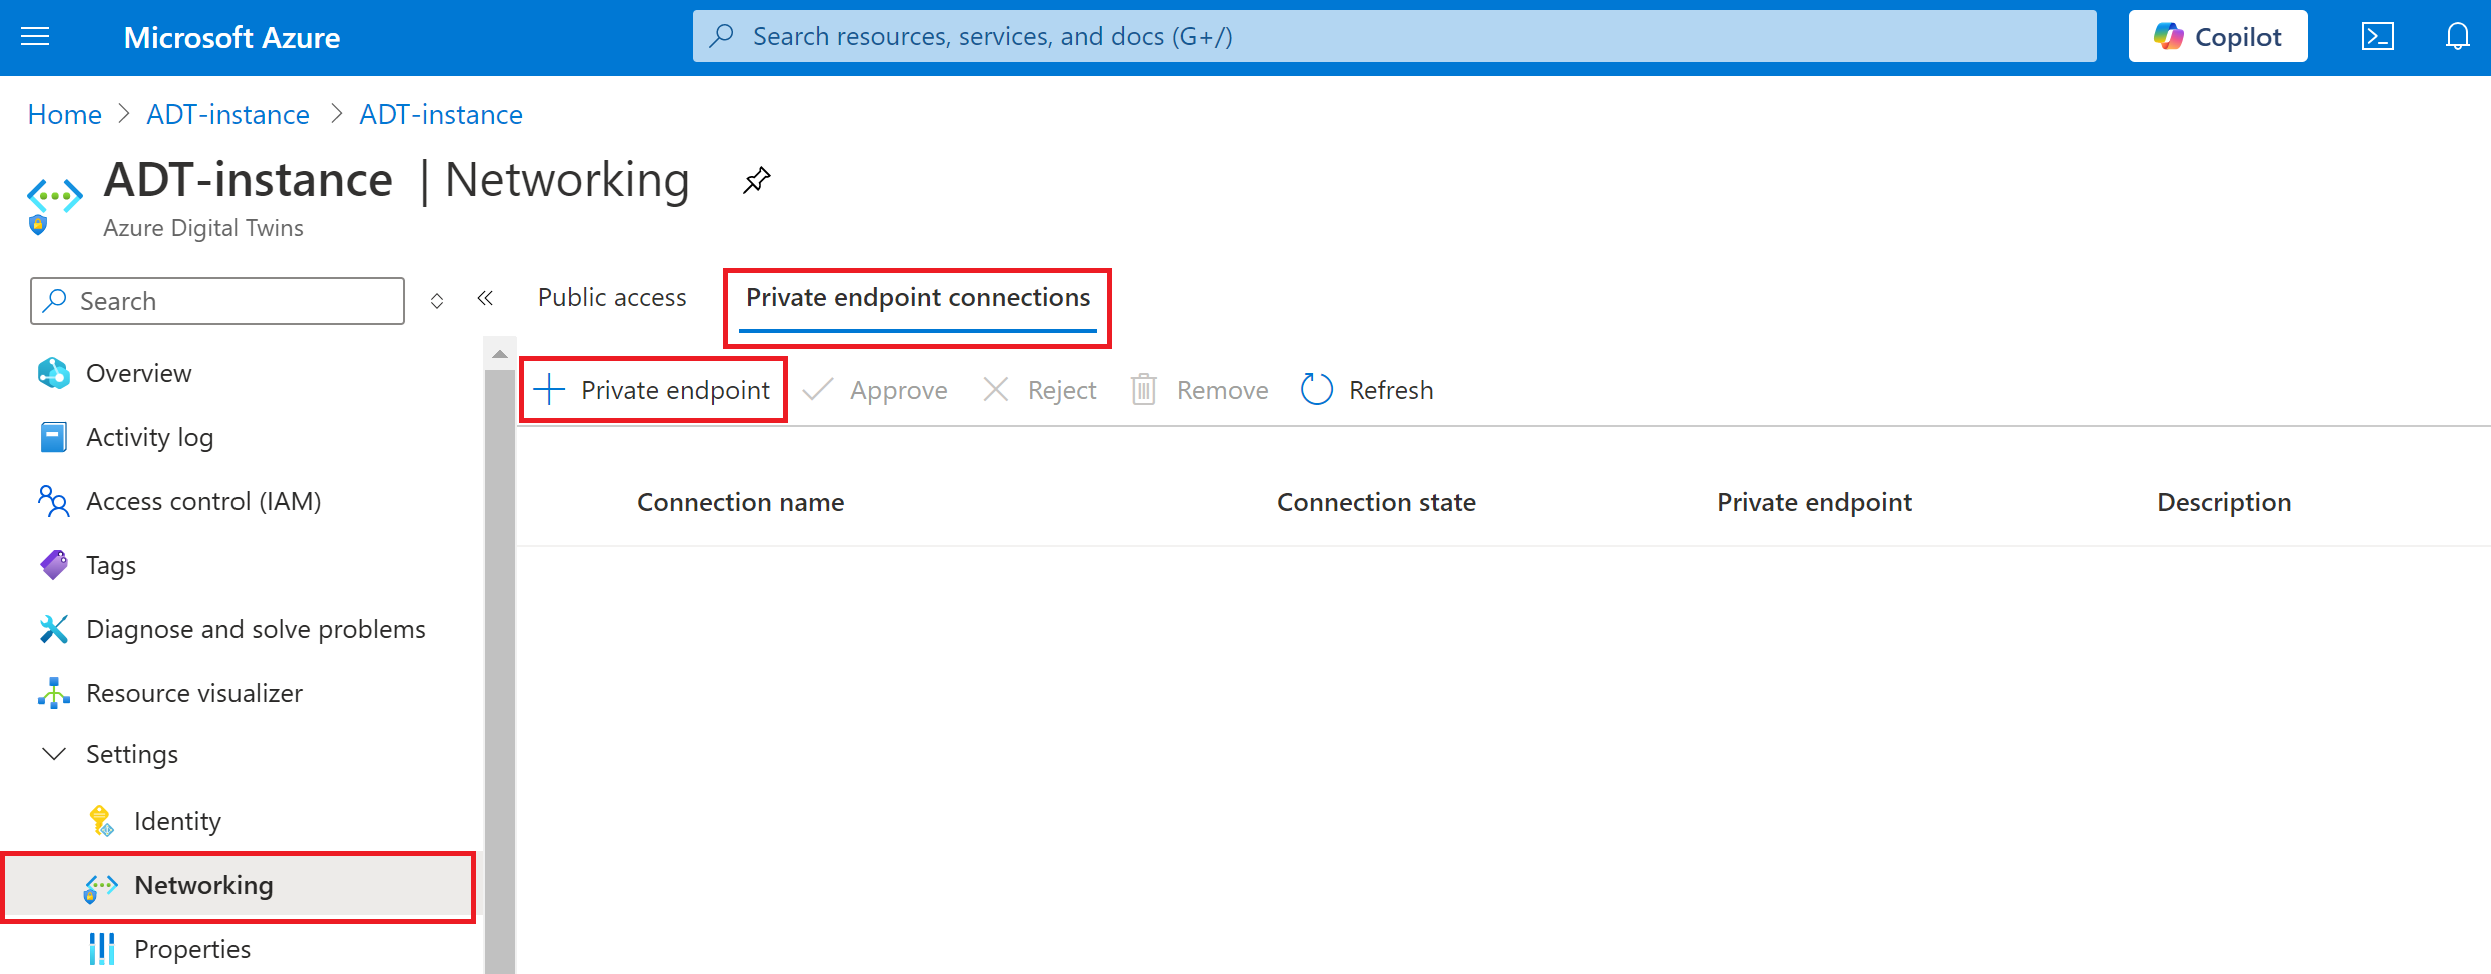Select Private endpoint connections tab
This screenshot has width=2491, height=974.
pos(918,299)
